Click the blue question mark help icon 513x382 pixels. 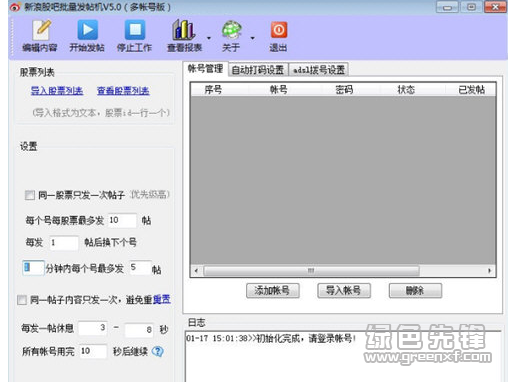pos(158,351)
